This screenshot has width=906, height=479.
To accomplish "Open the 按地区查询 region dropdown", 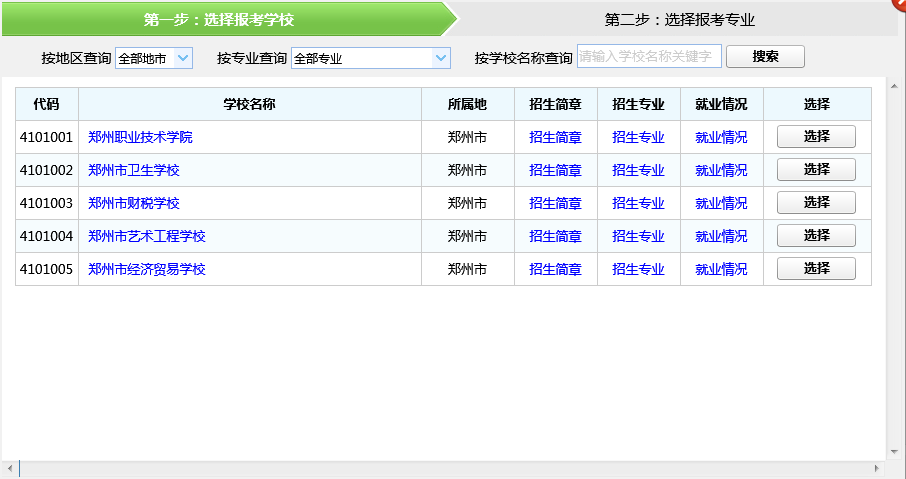I will (153, 58).
